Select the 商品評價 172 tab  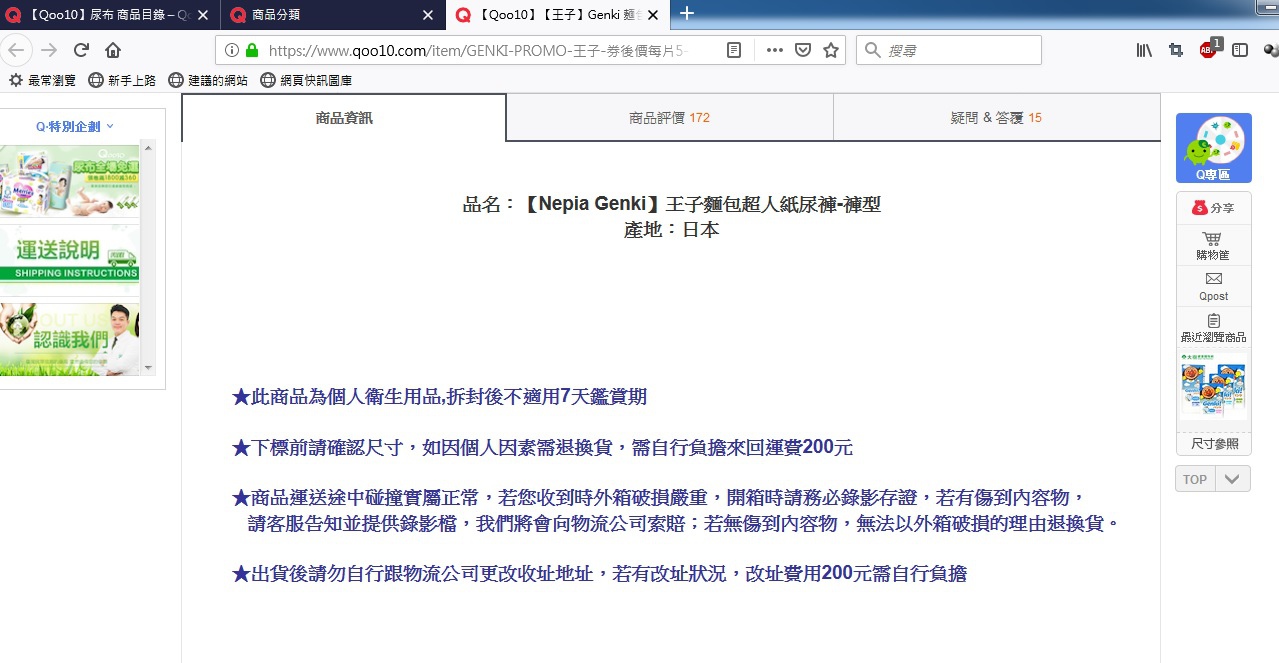point(669,118)
